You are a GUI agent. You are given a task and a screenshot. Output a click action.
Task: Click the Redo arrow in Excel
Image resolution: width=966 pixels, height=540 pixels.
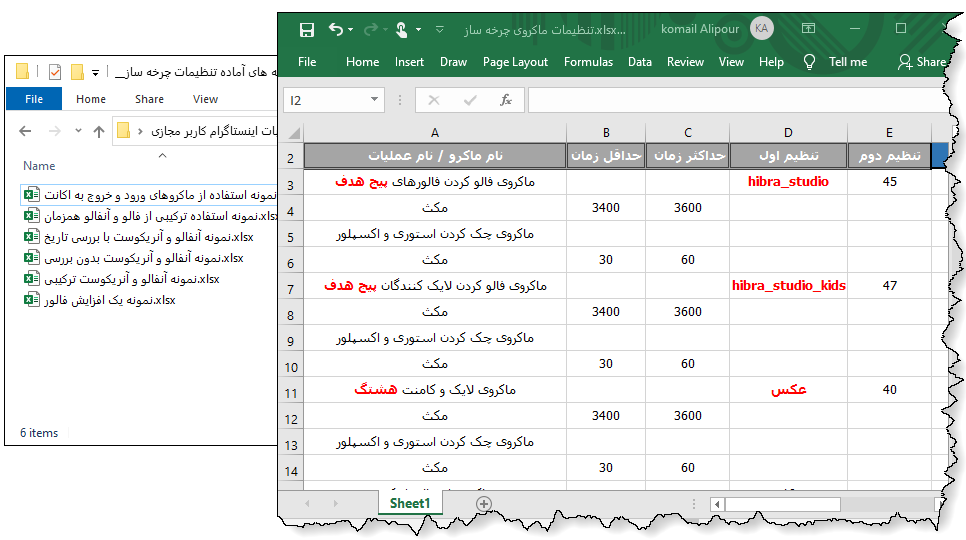point(371,29)
